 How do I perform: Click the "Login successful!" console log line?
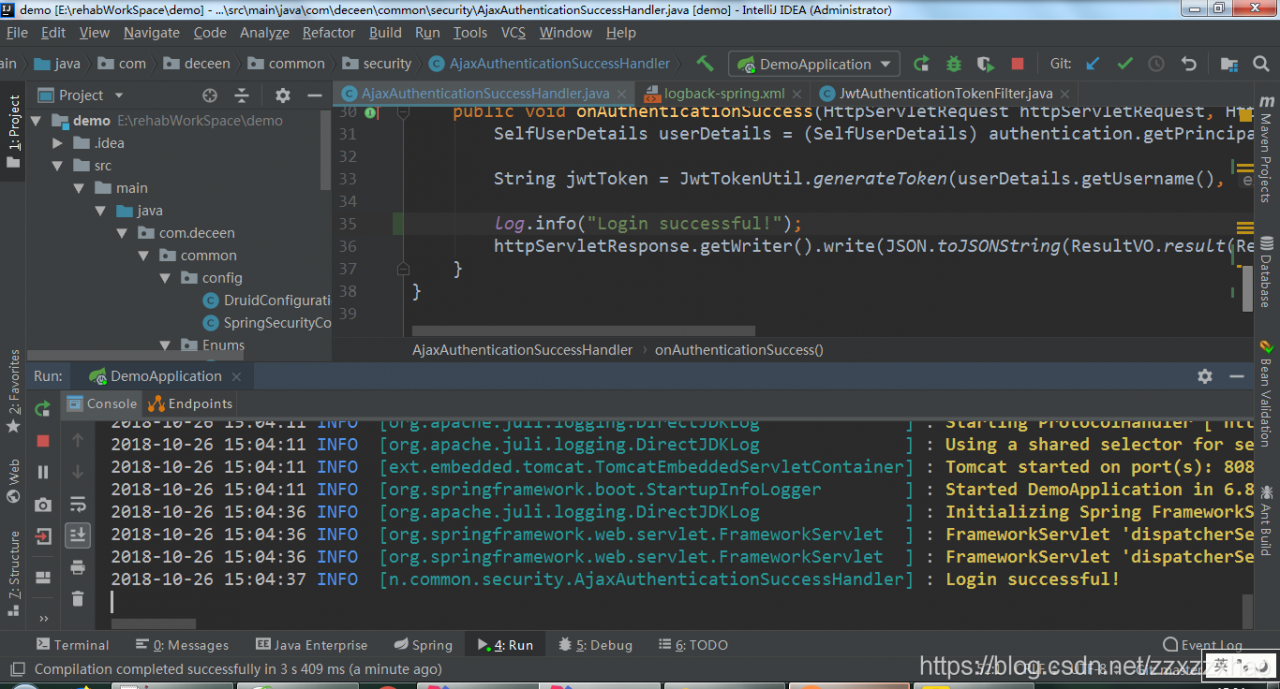pos(615,579)
